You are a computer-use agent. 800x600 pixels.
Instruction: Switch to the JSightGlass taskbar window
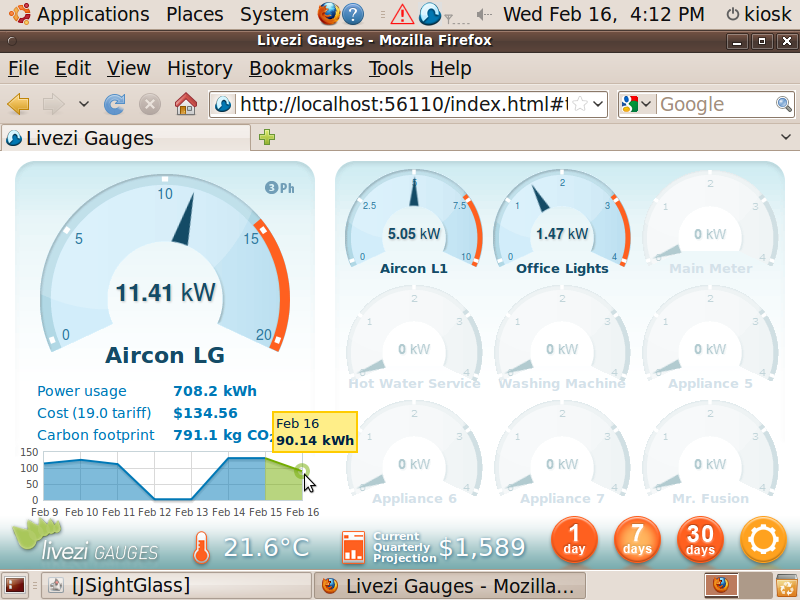pyautogui.click(x=176, y=585)
